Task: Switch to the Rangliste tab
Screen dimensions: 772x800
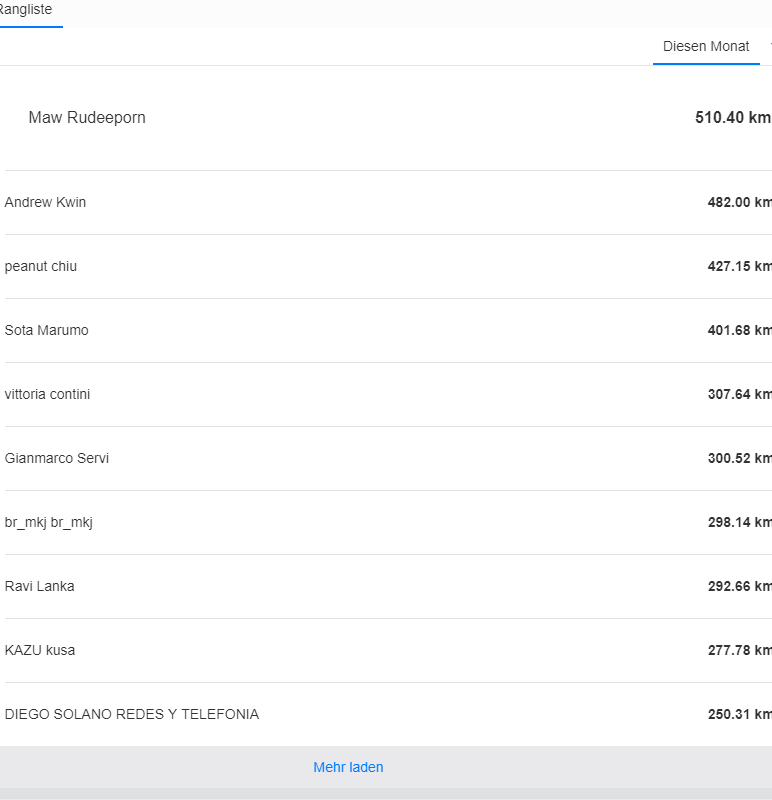Action: 27,10
